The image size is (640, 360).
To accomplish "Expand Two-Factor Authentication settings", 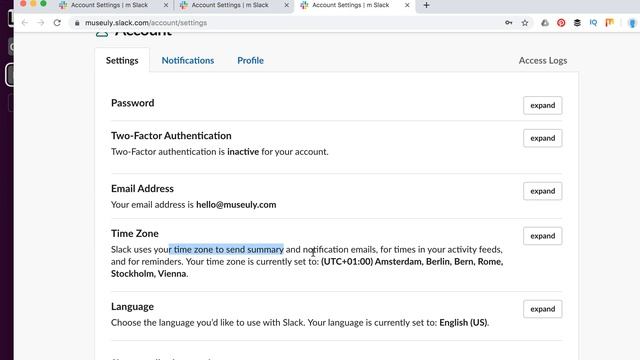I will click(x=542, y=138).
